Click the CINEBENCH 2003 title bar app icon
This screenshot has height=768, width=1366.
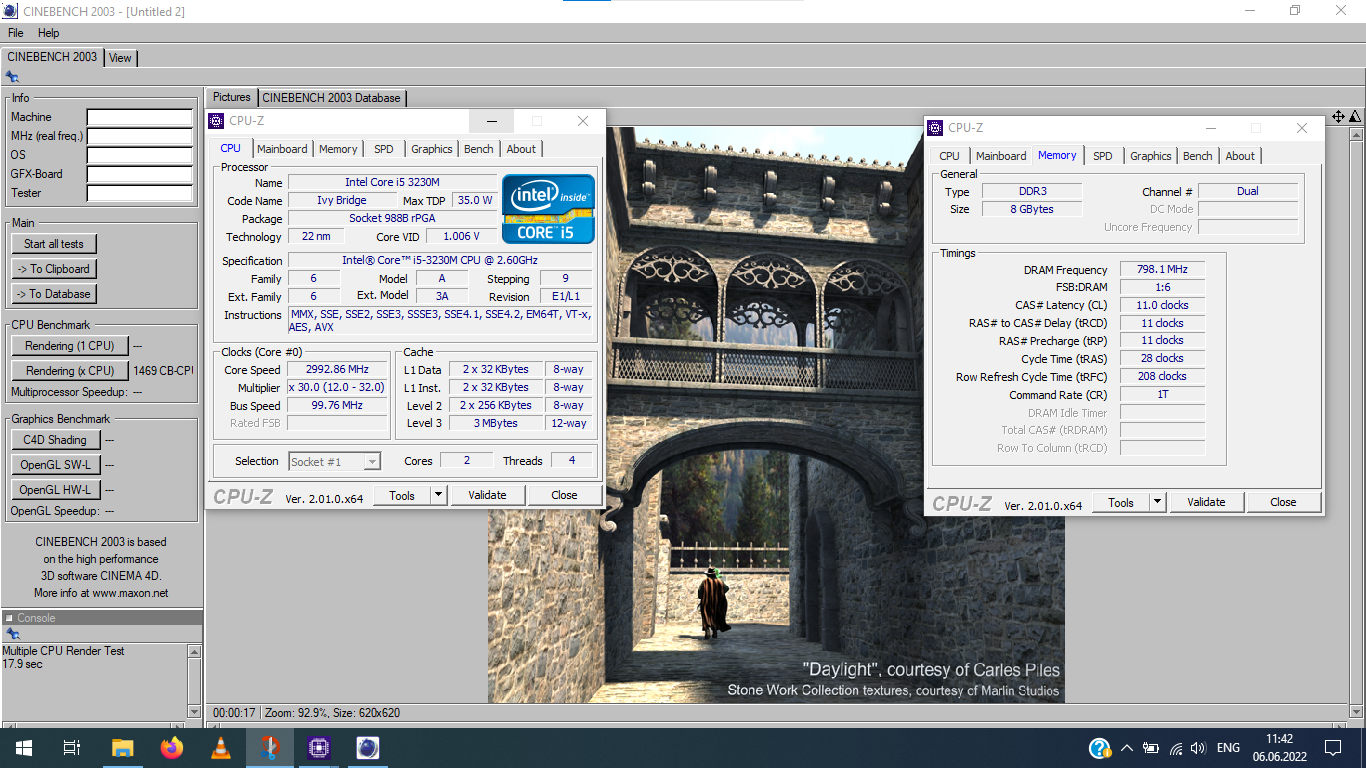coord(10,11)
